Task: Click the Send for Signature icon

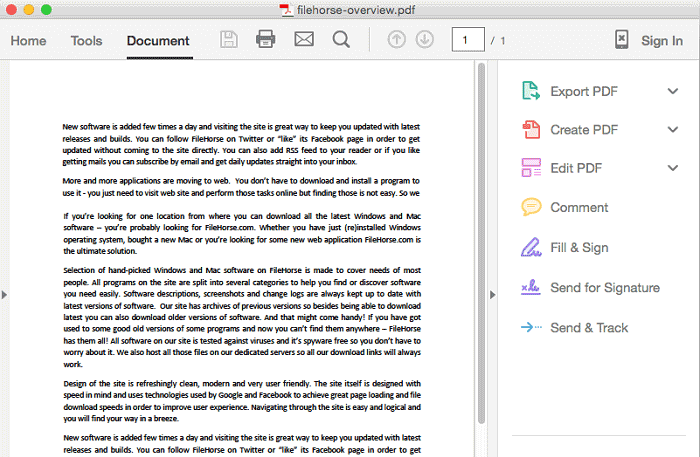Action: (x=531, y=288)
